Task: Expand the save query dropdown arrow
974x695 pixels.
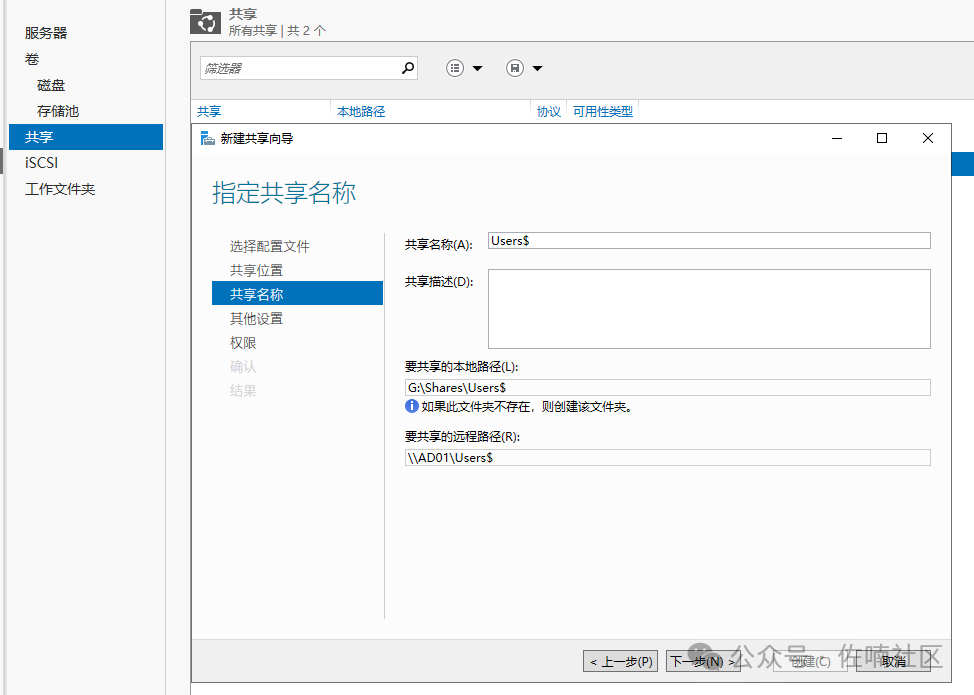Action: pos(537,68)
